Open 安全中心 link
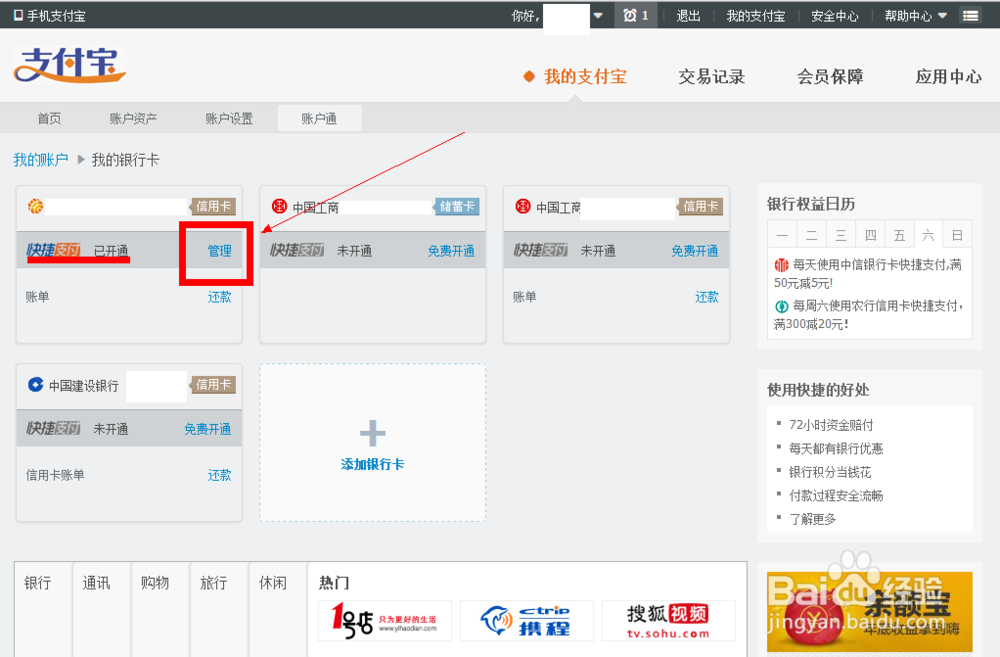1000x657 pixels. (x=835, y=15)
